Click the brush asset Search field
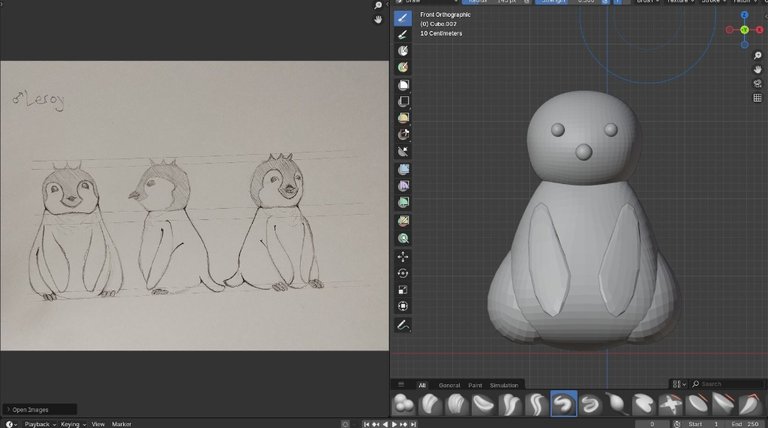This screenshot has width=768, height=428. tap(727, 384)
